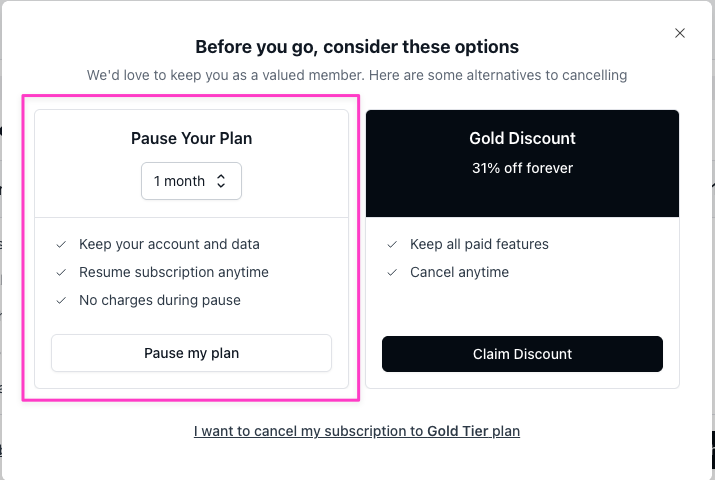715x480 pixels.
Task: Click checkmark beside No charges during pause
Action: (61, 300)
